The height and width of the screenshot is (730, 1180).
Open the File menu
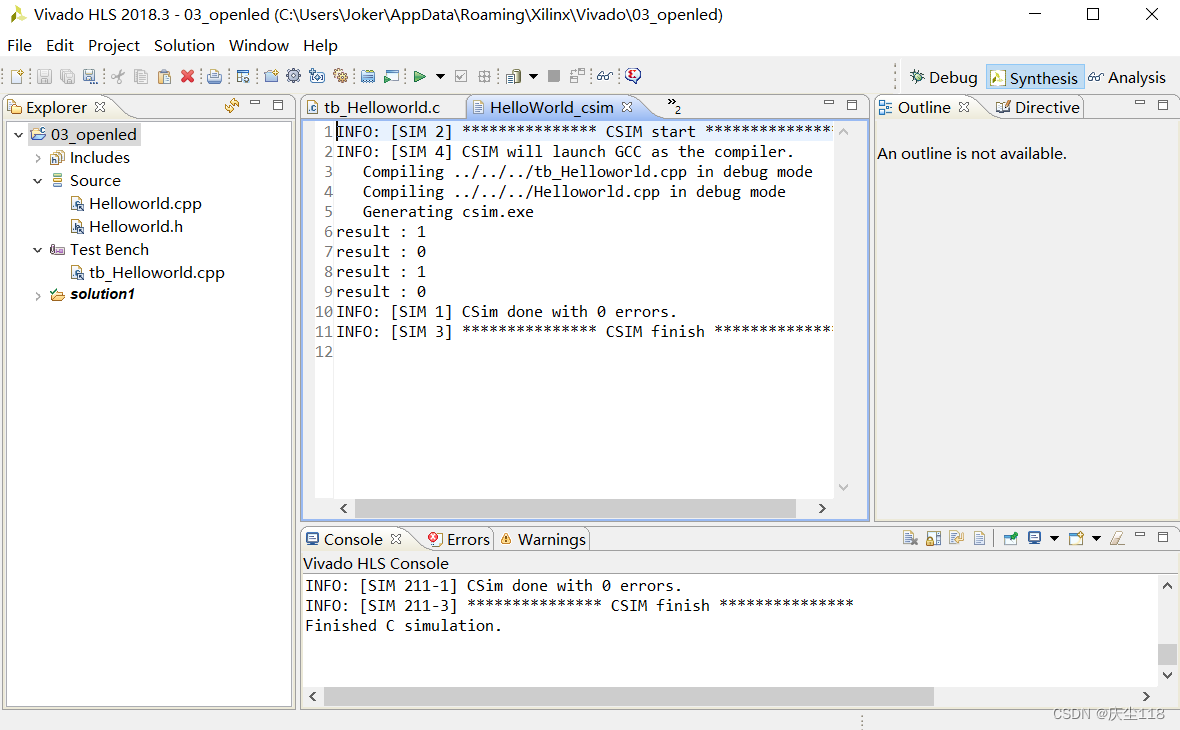point(20,45)
